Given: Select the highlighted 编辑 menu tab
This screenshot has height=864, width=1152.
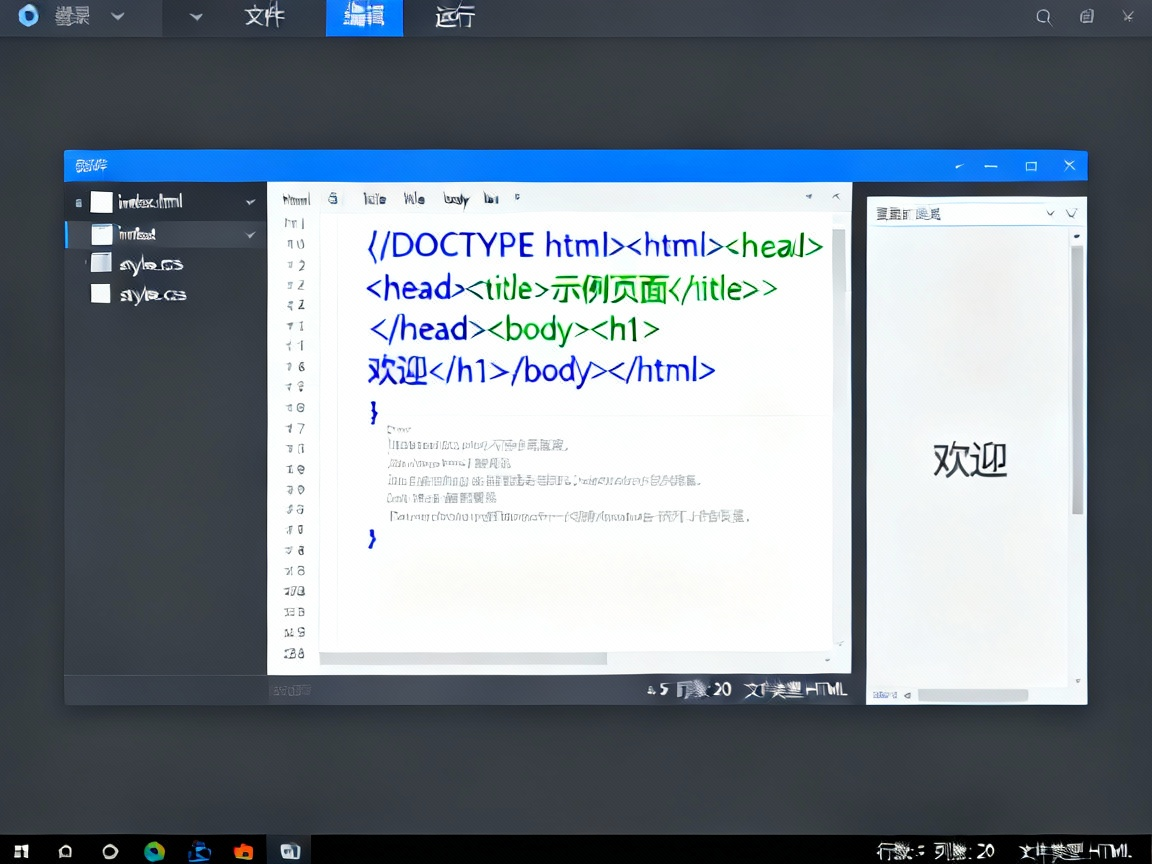Looking at the screenshot, I should click(x=364, y=17).
